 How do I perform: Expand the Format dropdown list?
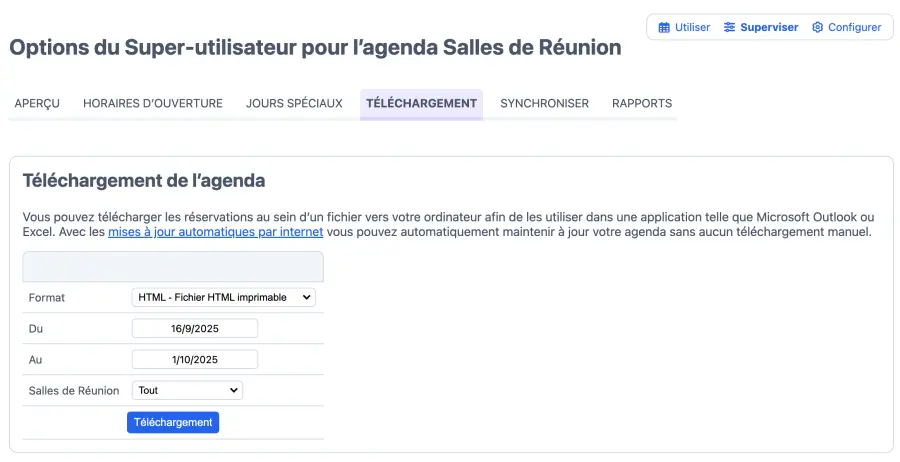[x=223, y=297]
